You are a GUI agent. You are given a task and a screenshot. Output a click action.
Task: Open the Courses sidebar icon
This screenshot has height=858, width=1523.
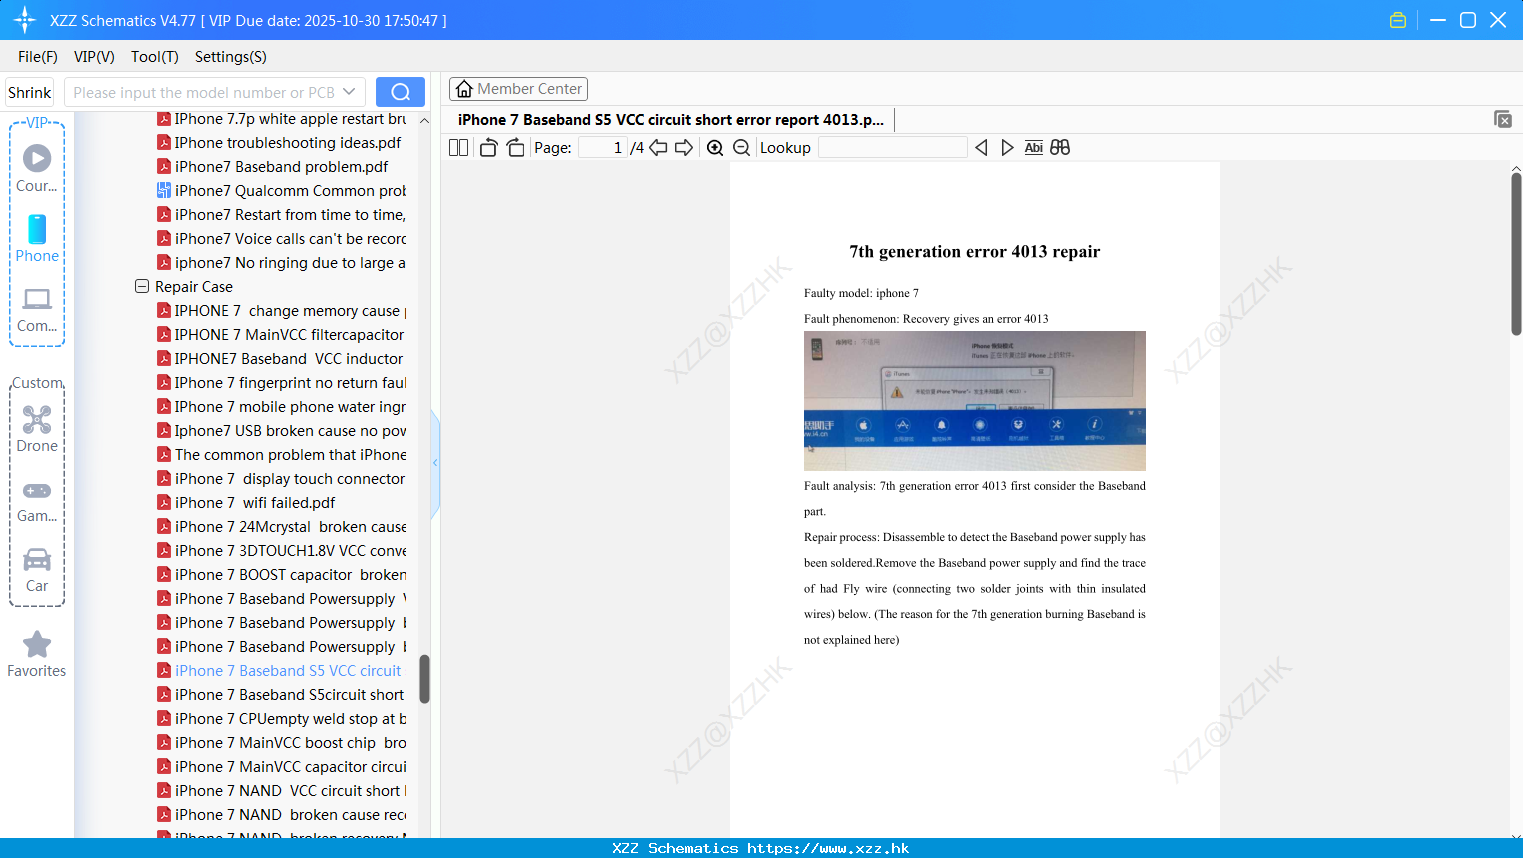coord(37,167)
